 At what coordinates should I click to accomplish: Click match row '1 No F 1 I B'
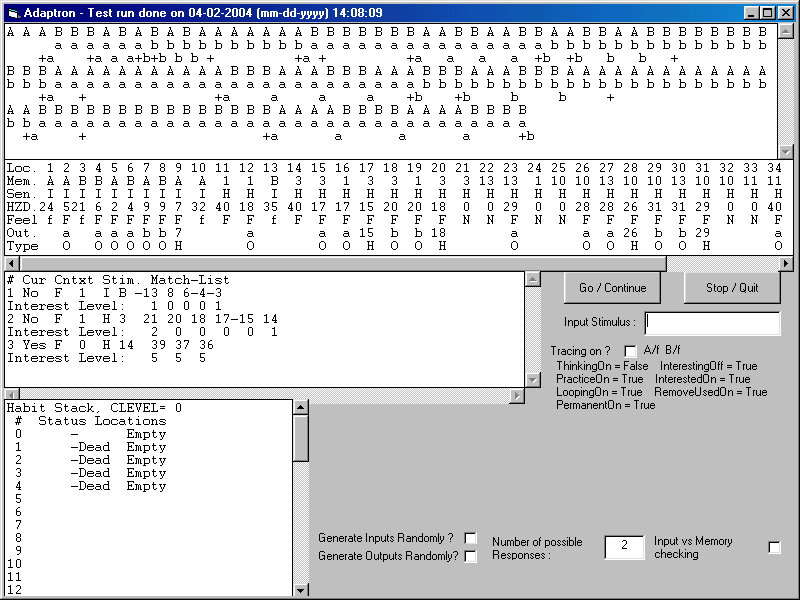pos(115,293)
